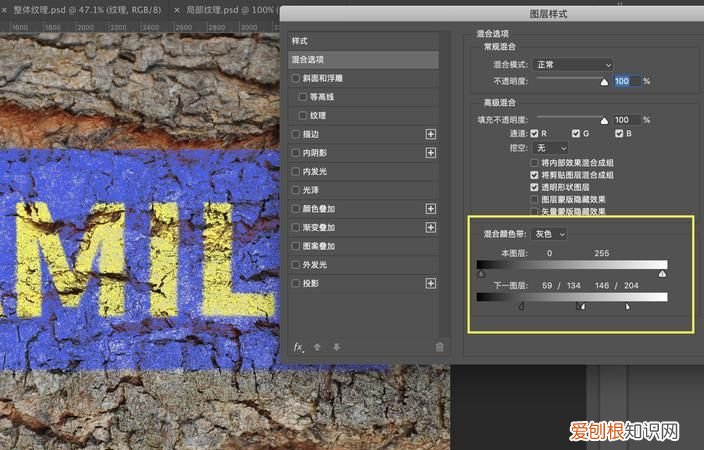Open the 混合颜色带 blend-if channel dropdown
Viewport: 704px width, 450px height.
549,234
